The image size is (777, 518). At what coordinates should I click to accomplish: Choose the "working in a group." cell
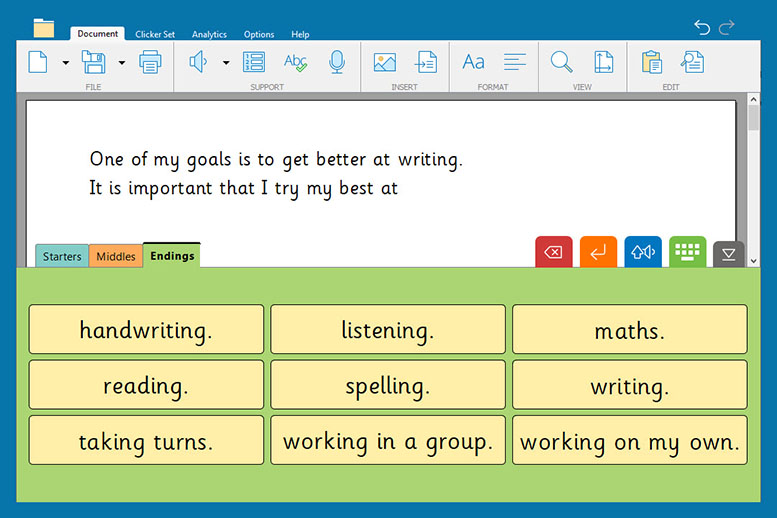388,441
